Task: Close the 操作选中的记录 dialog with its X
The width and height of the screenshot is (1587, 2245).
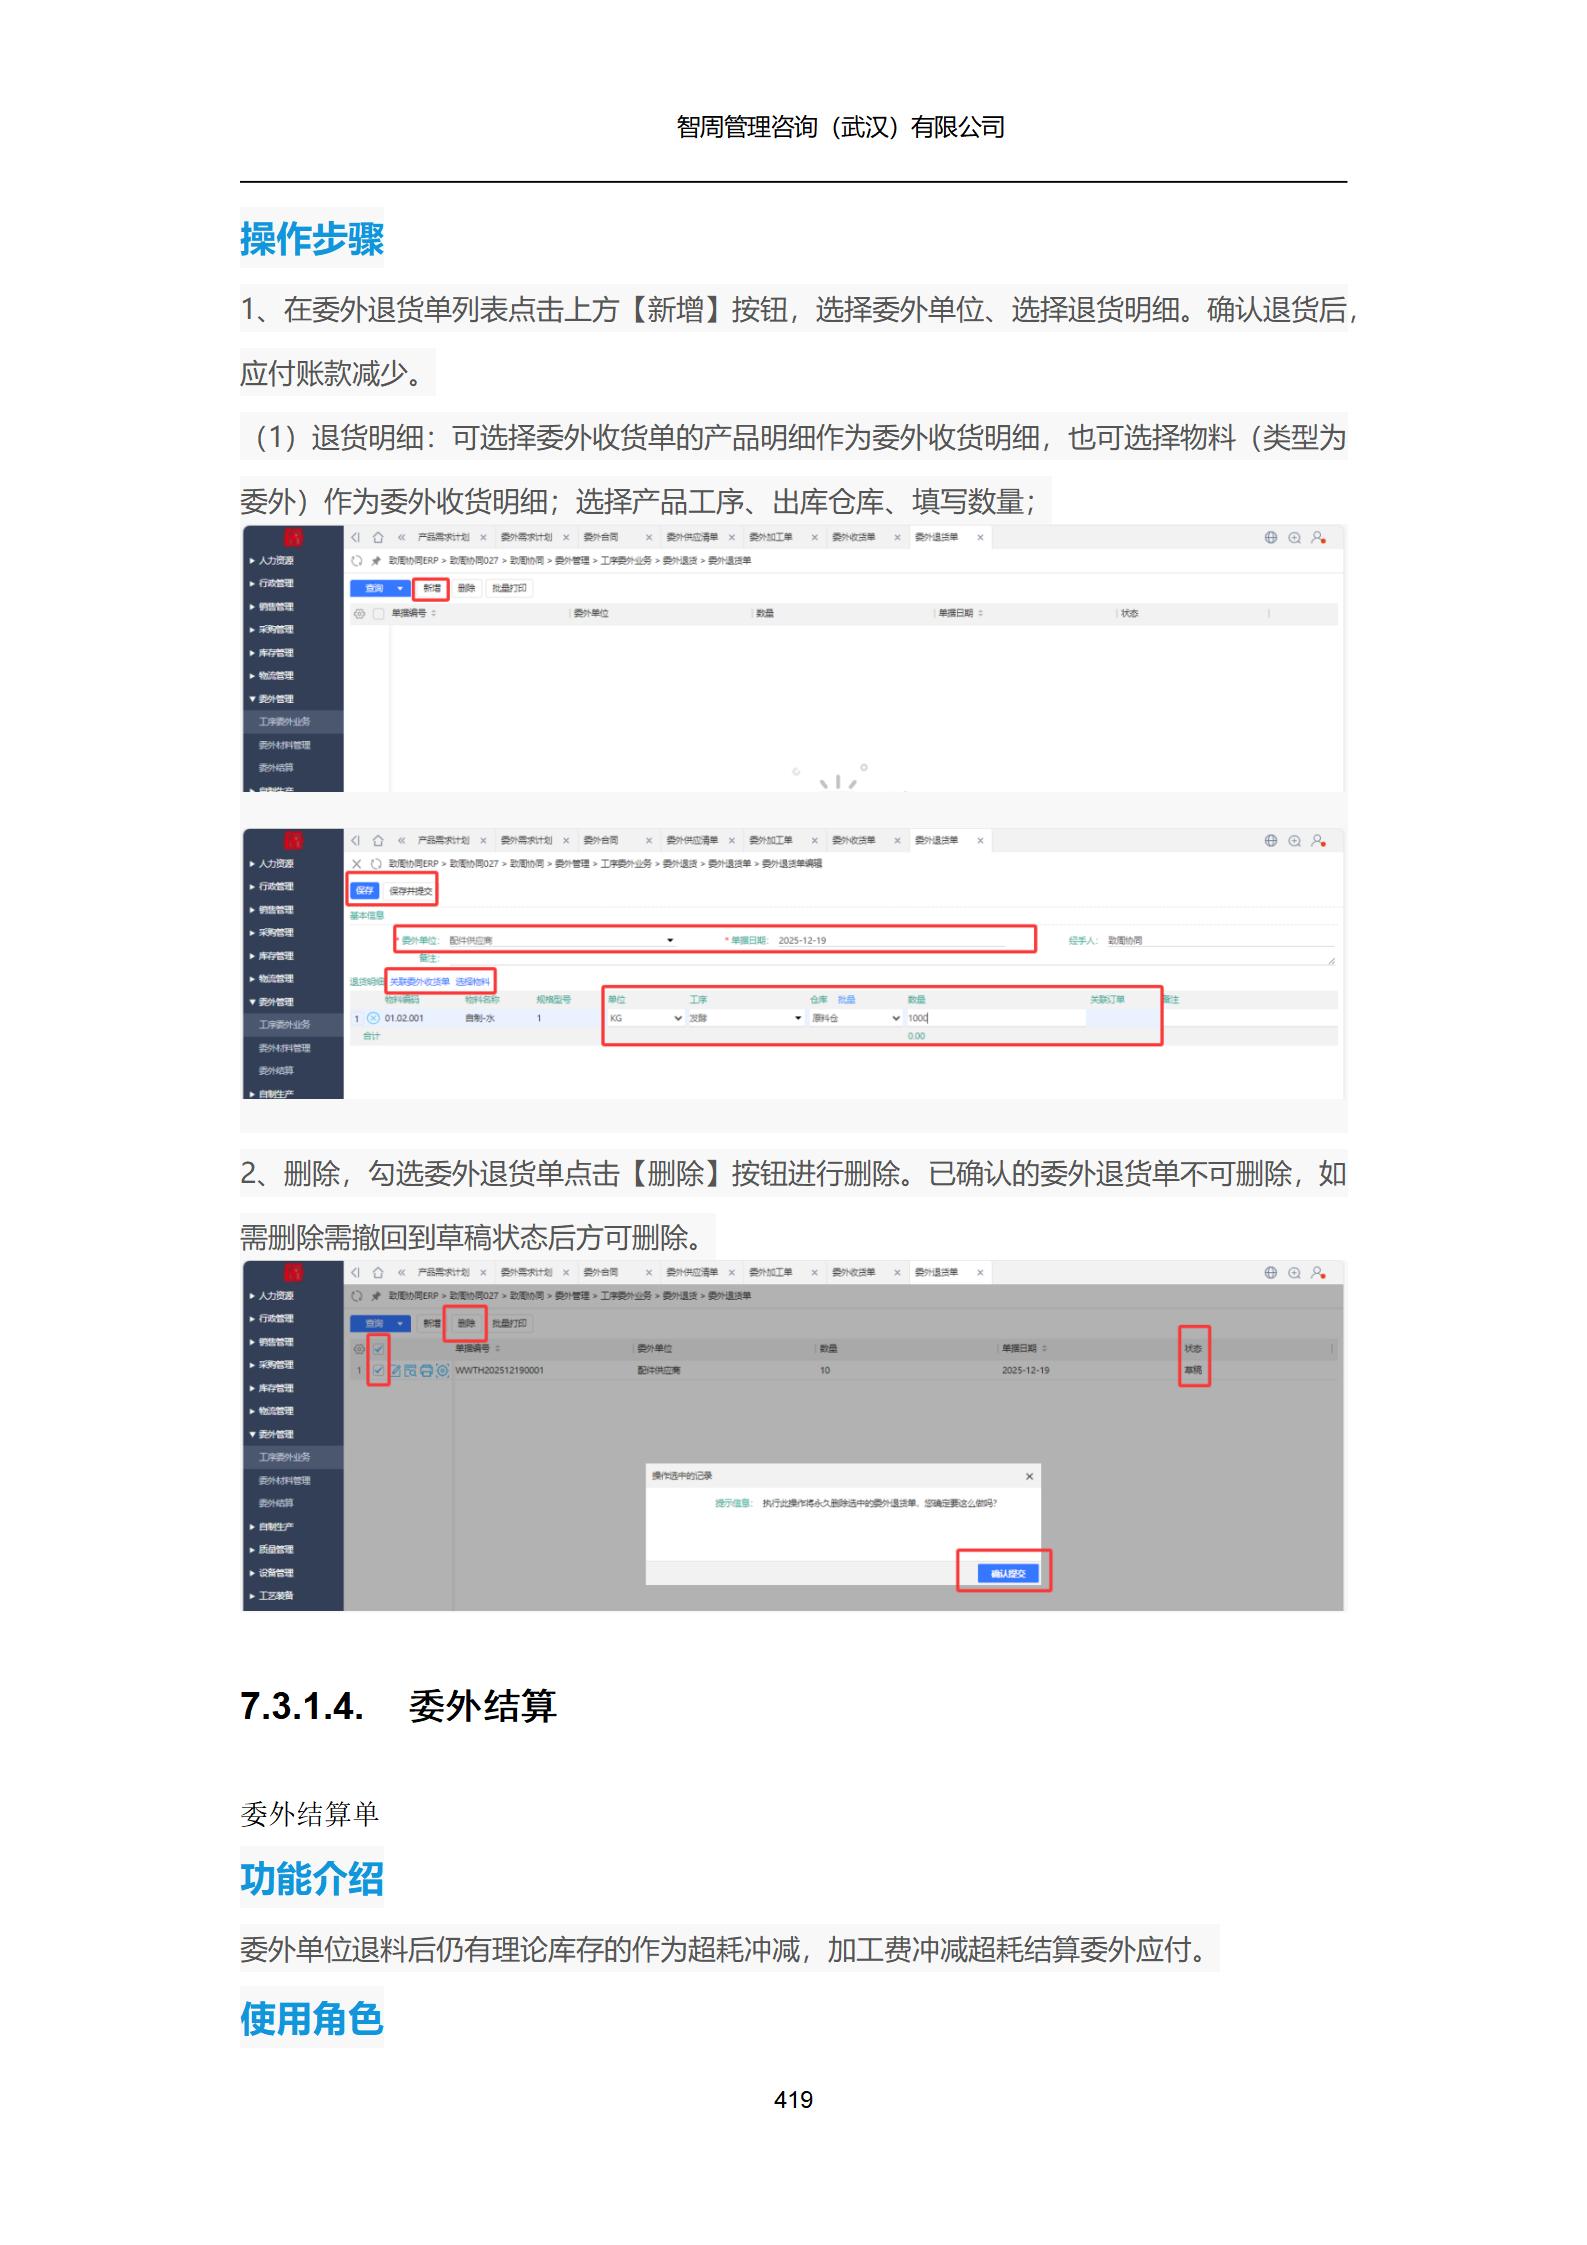Action: (1030, 1476)
